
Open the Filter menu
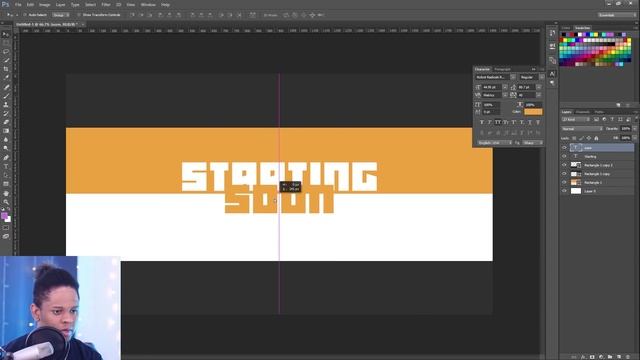pyautogui.click(x=106, y=4)
